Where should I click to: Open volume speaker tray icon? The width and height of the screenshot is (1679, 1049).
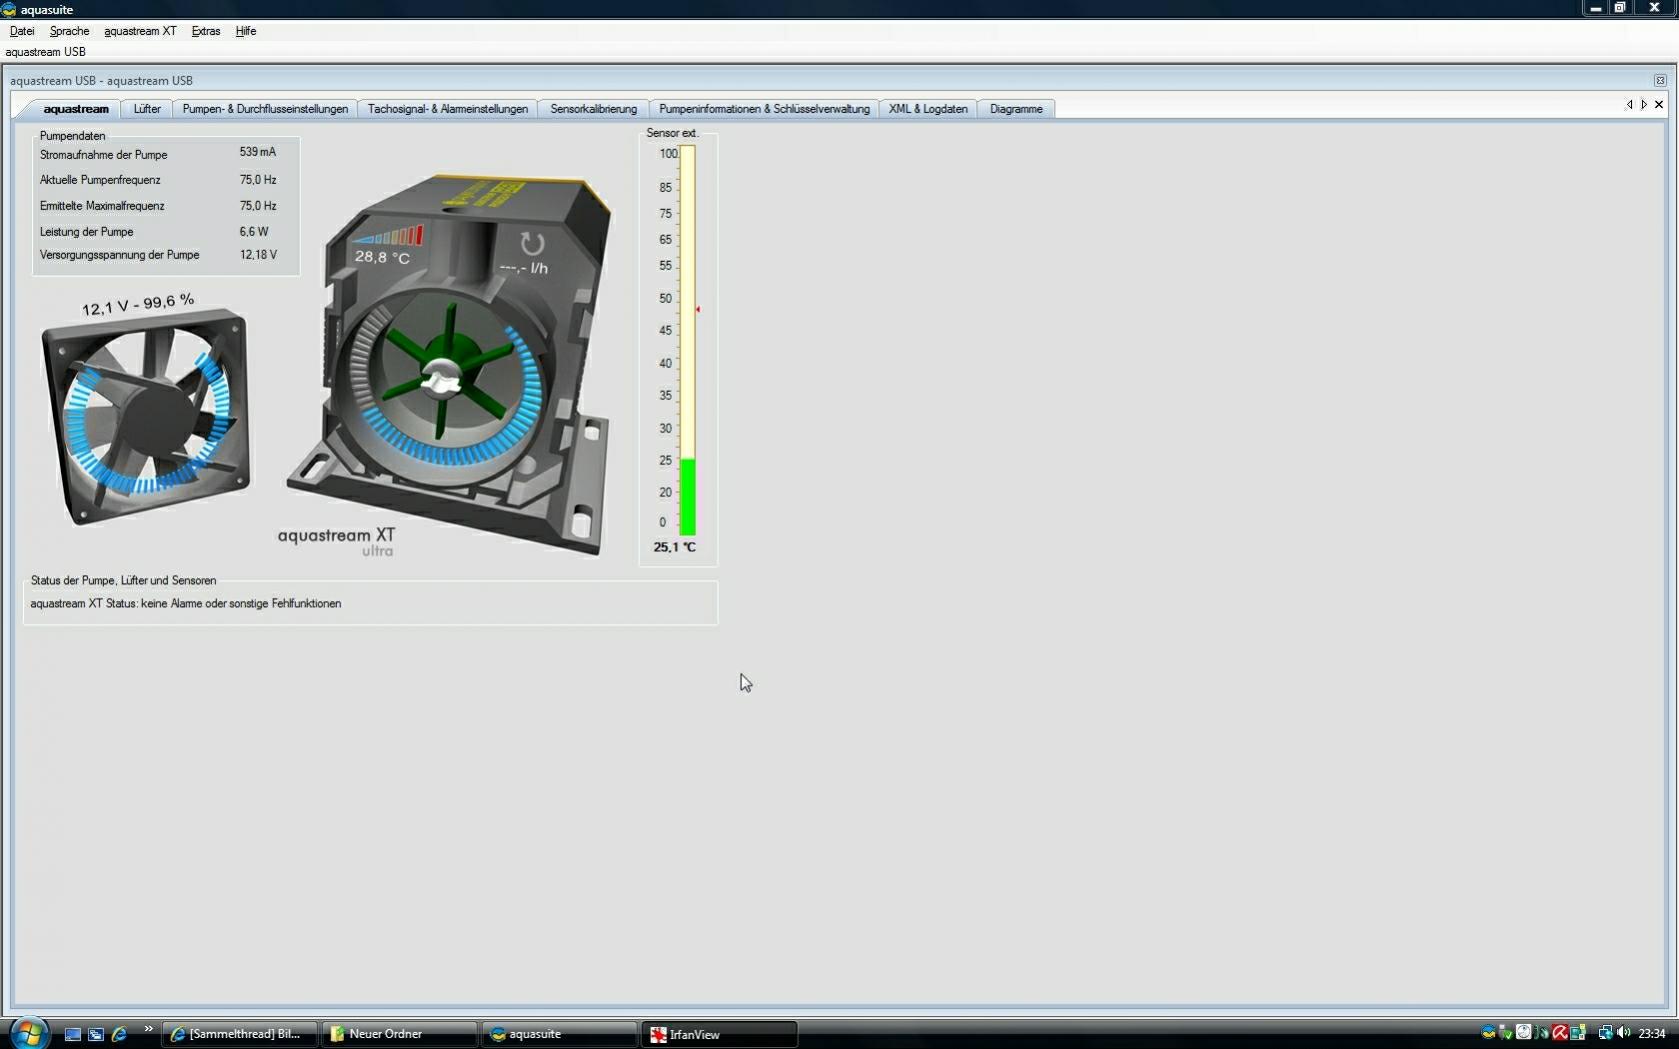[1624, 1032]
